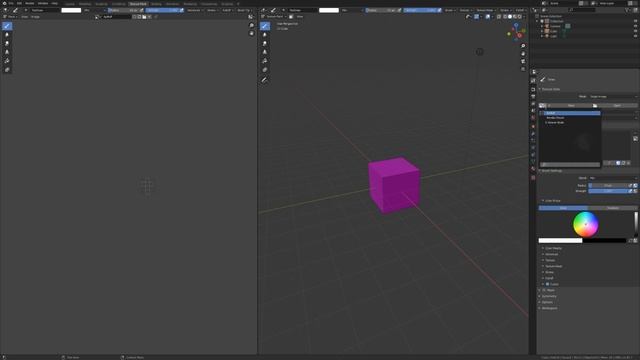Select the Soften tool in the image editor
Image resolution: width=640 pixels, height=360 pixels.
pyautogui.click(x=7, y=35)
